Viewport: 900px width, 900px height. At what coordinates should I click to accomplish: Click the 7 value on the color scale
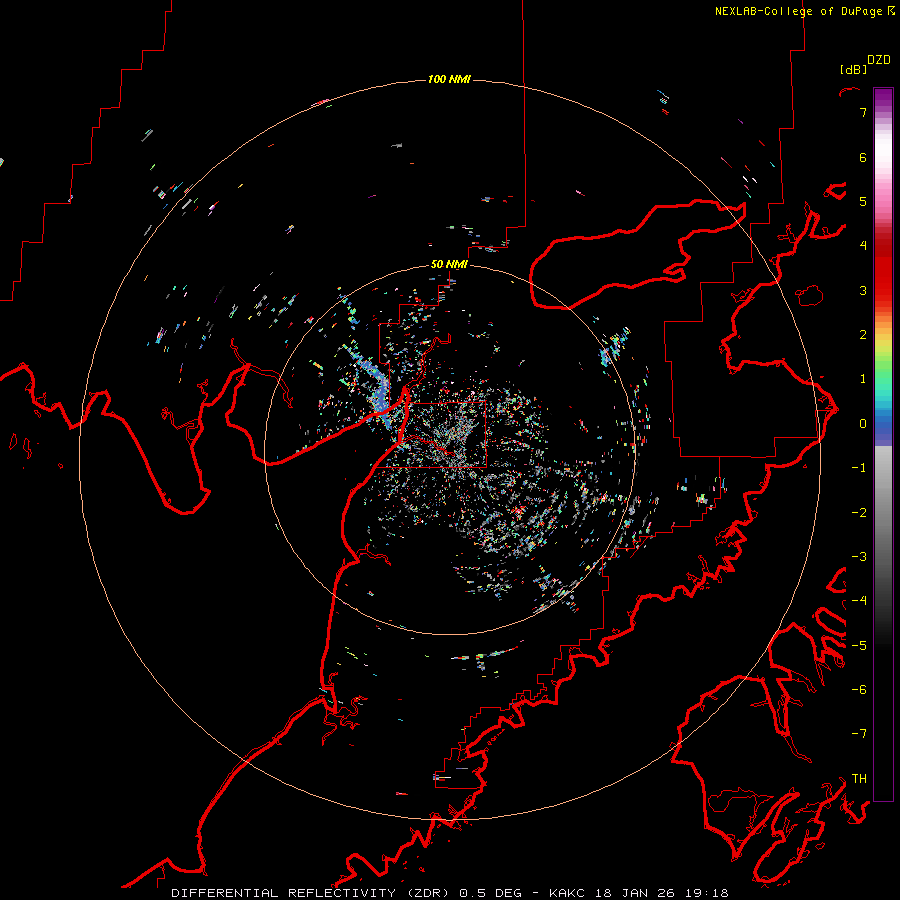click(x=863, y=112)
